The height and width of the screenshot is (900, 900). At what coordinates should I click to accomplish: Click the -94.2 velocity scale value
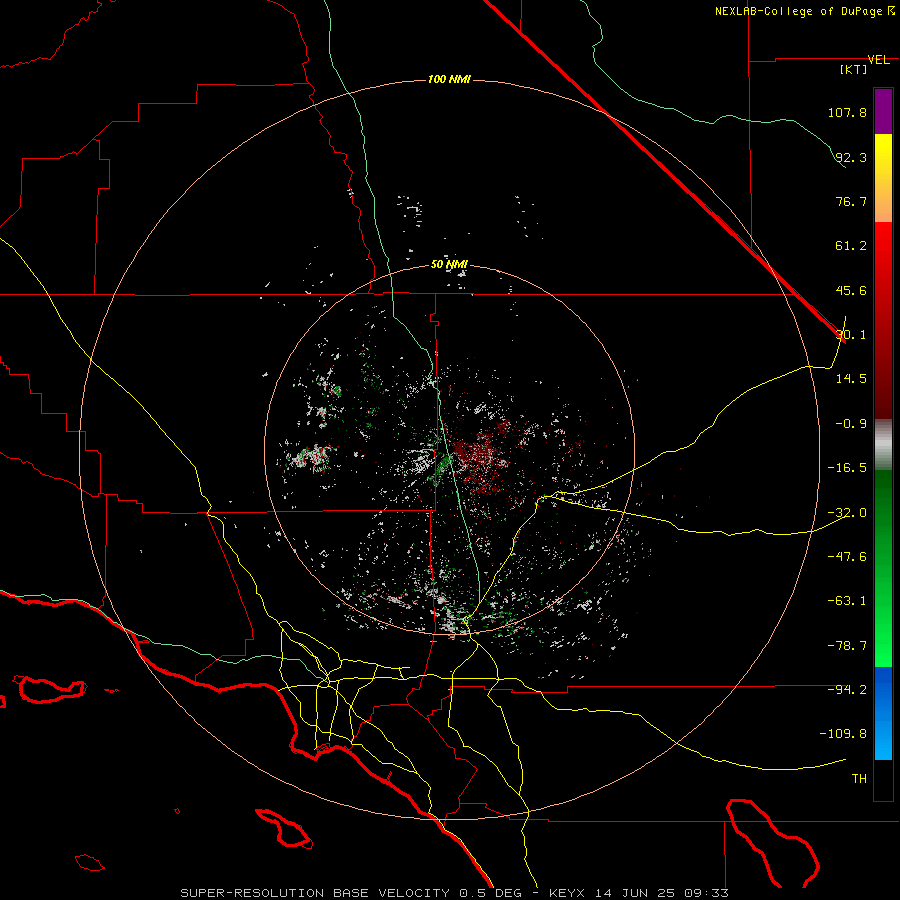coord(847,690)
